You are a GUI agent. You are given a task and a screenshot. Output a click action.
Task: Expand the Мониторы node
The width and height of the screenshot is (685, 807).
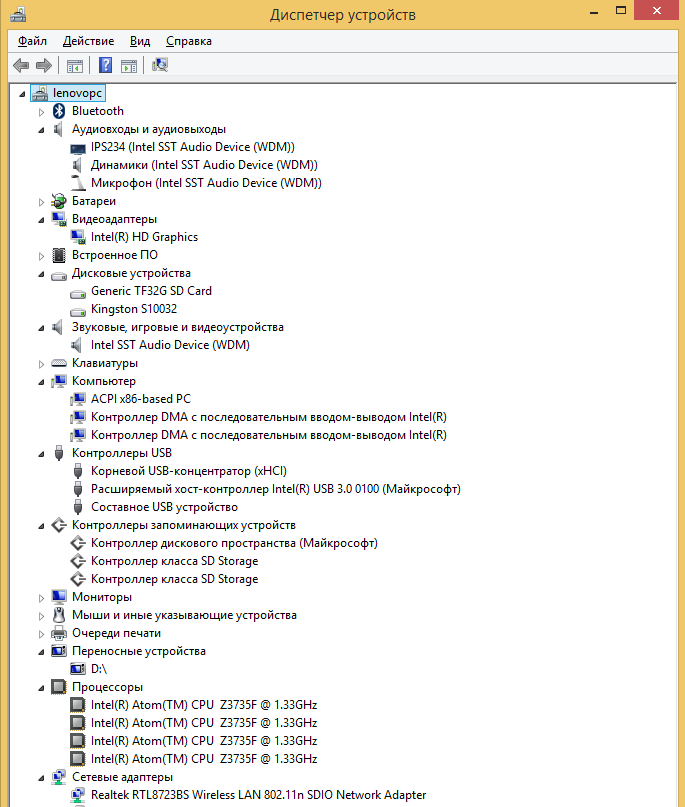(41, 598)
